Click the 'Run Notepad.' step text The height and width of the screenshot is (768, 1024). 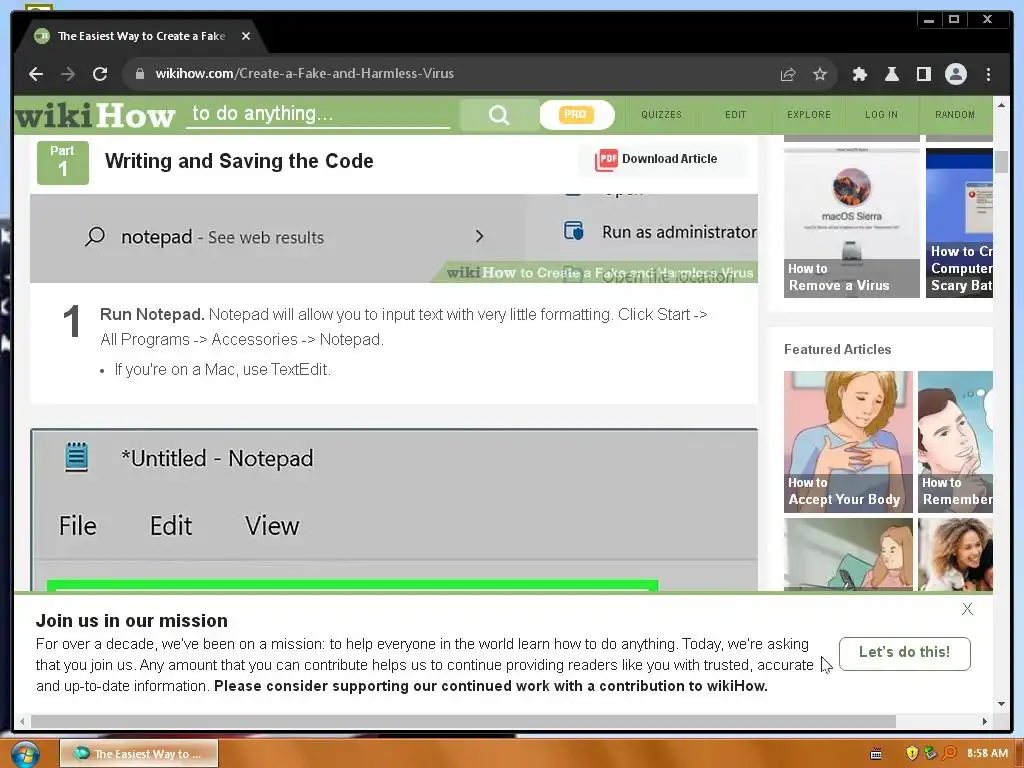152,315
